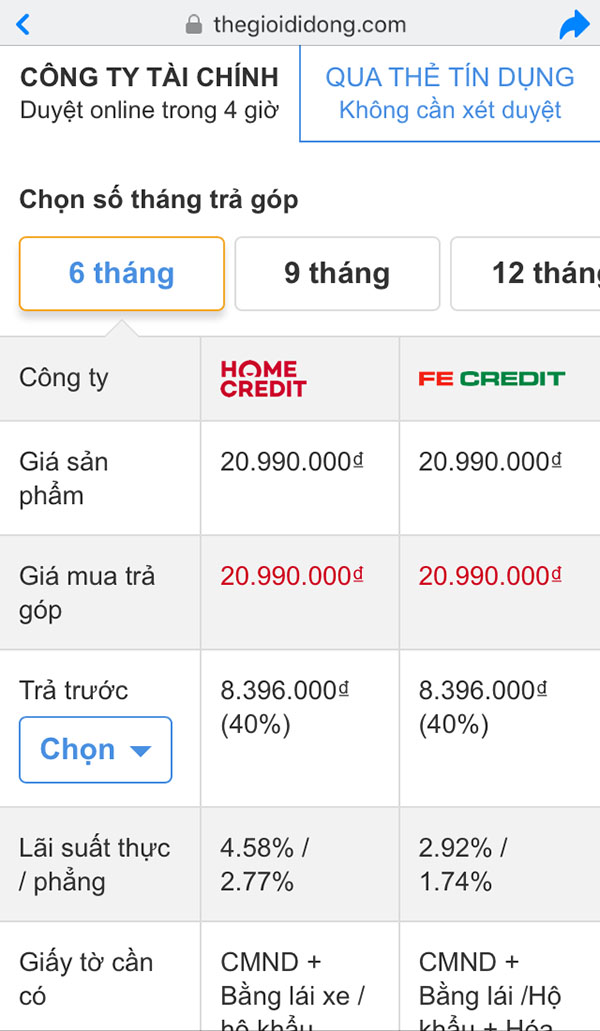
Task: Select the FE Credit logo
Action: 490,378
